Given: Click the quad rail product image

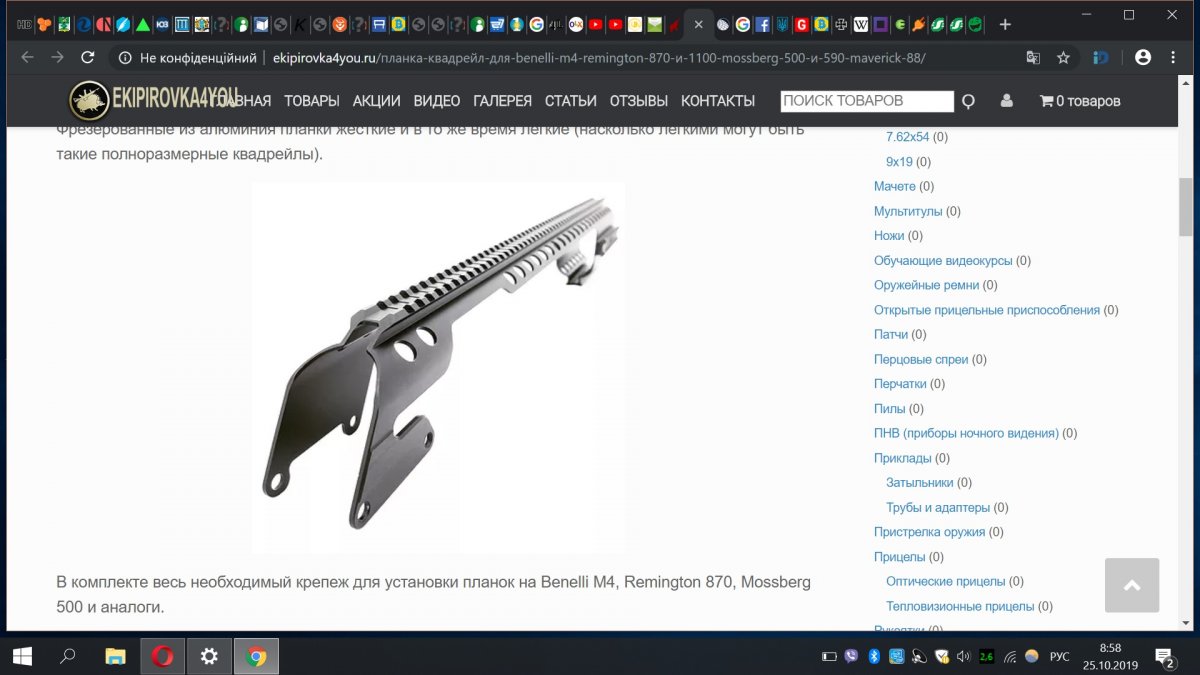Looking at the screenshot, I should tap(438, 367).
